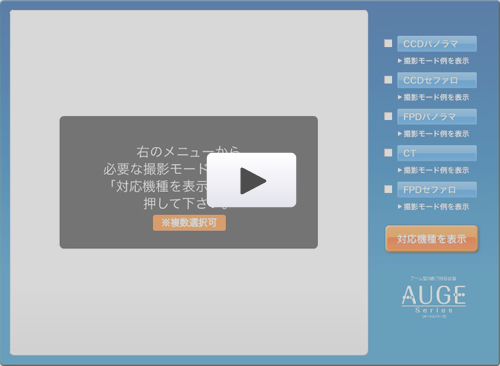Image resolution: width=500 pixels, height=366 pixels.
Task: Expand 撮影モード例を表示 under CCDセファロ
Action: point(433,97)
